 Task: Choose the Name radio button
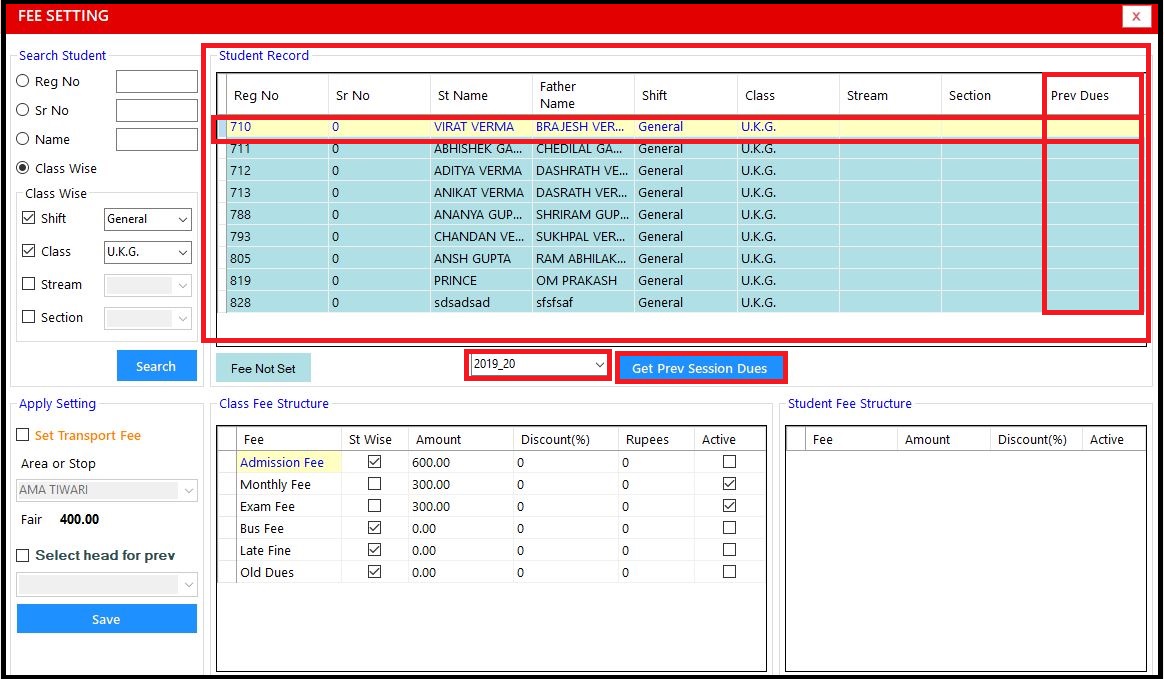point(23,140)
